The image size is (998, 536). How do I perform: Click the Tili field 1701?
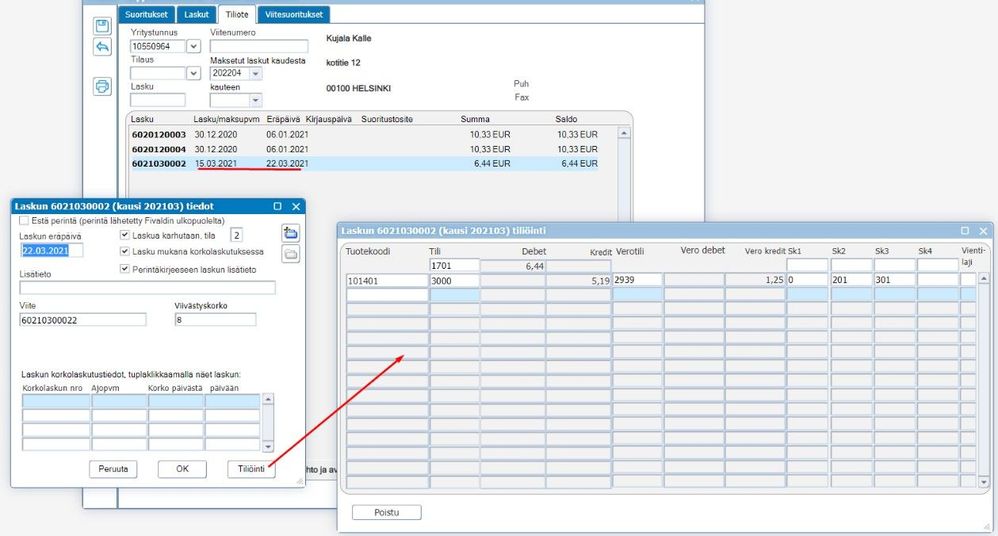point(454,265)
